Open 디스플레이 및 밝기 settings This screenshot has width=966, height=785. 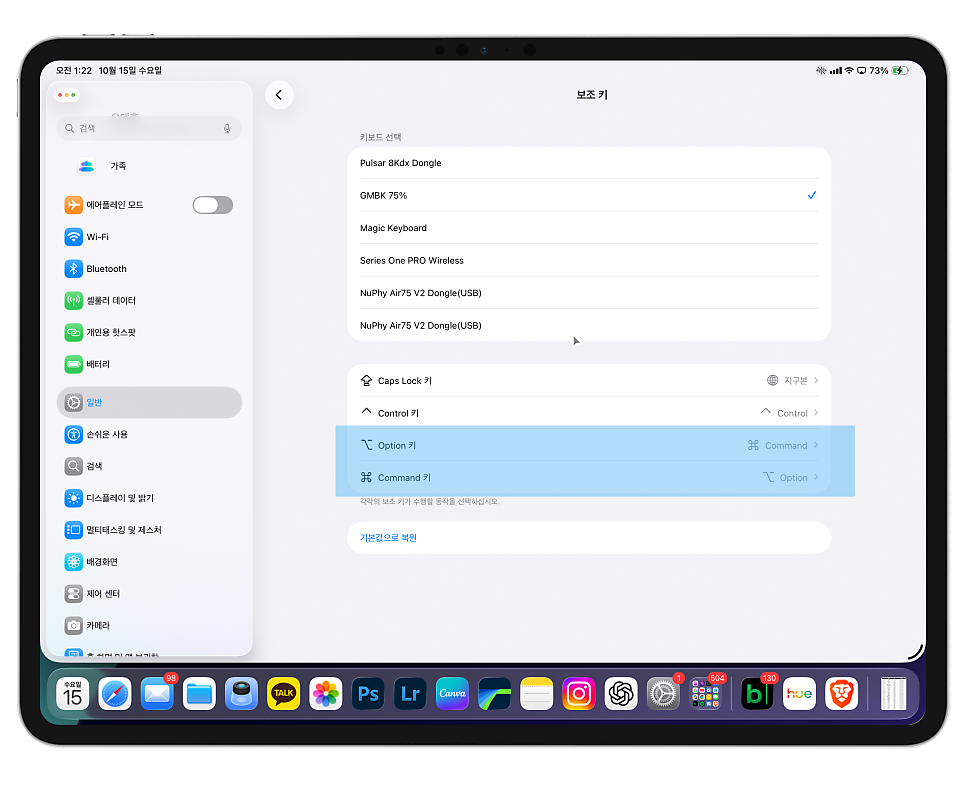point(149,498)
